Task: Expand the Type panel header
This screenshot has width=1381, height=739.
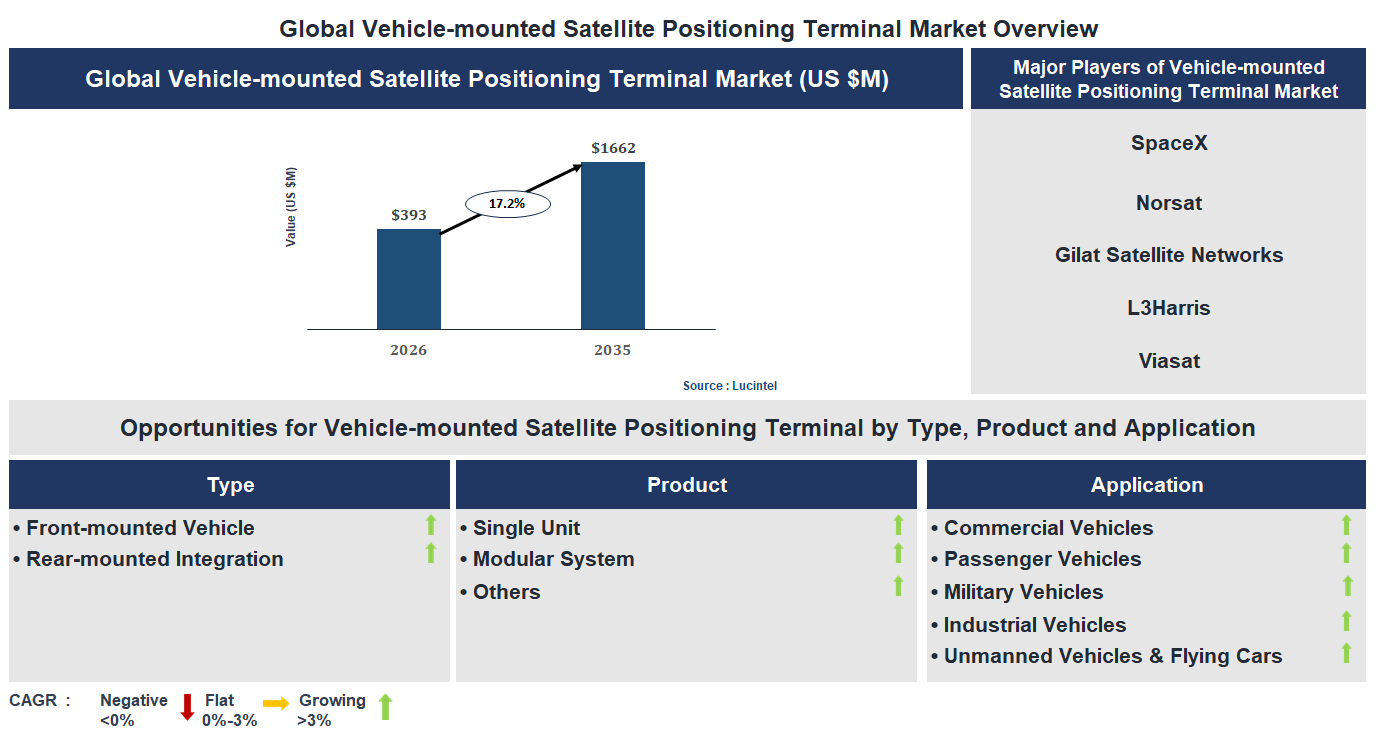Action: (229, 484)
